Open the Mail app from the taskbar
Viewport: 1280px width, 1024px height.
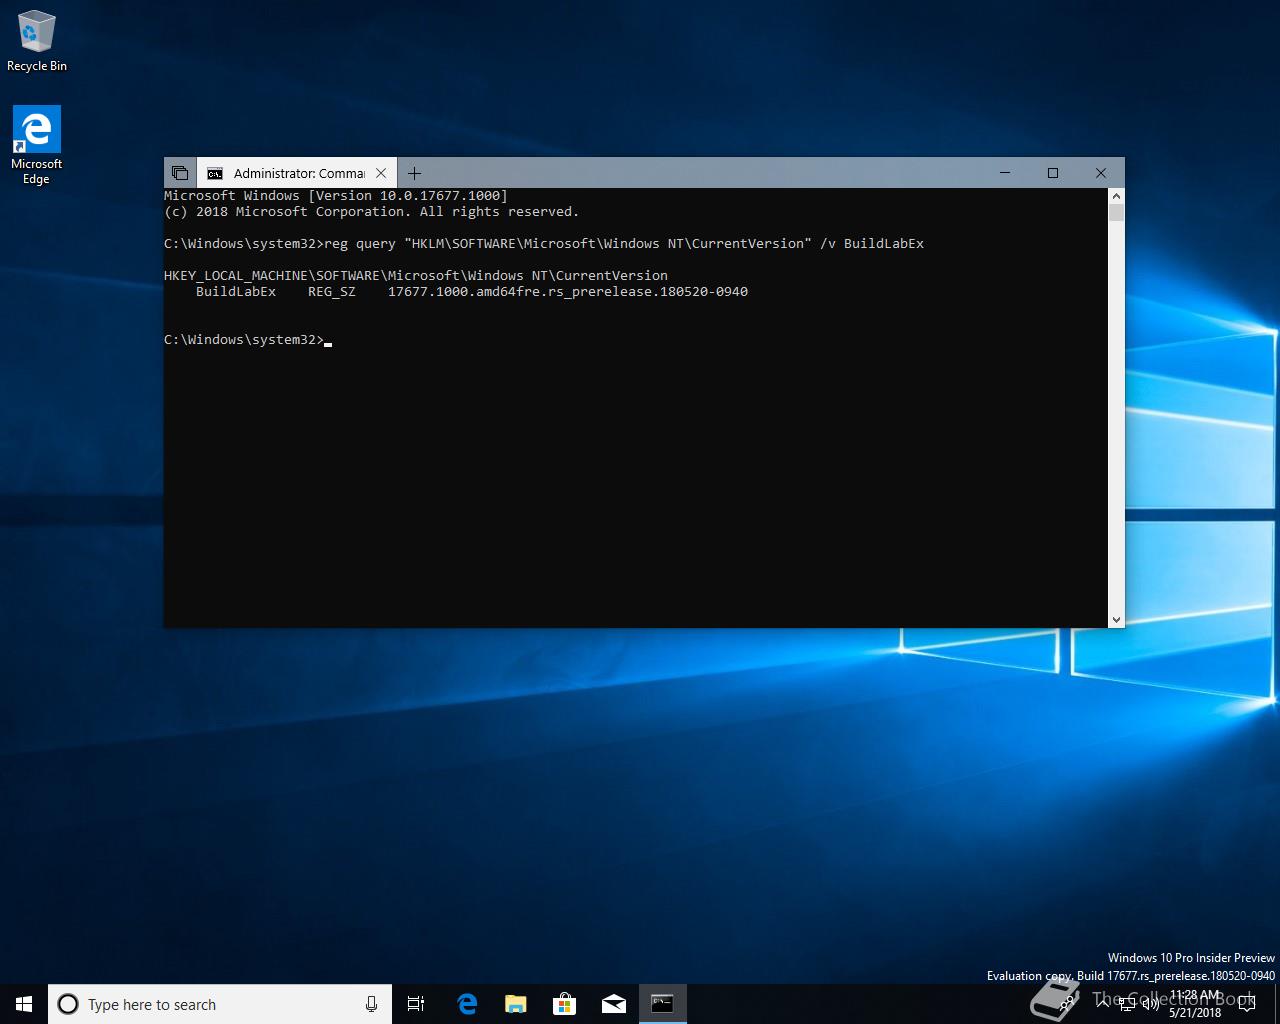[614, 1004]
